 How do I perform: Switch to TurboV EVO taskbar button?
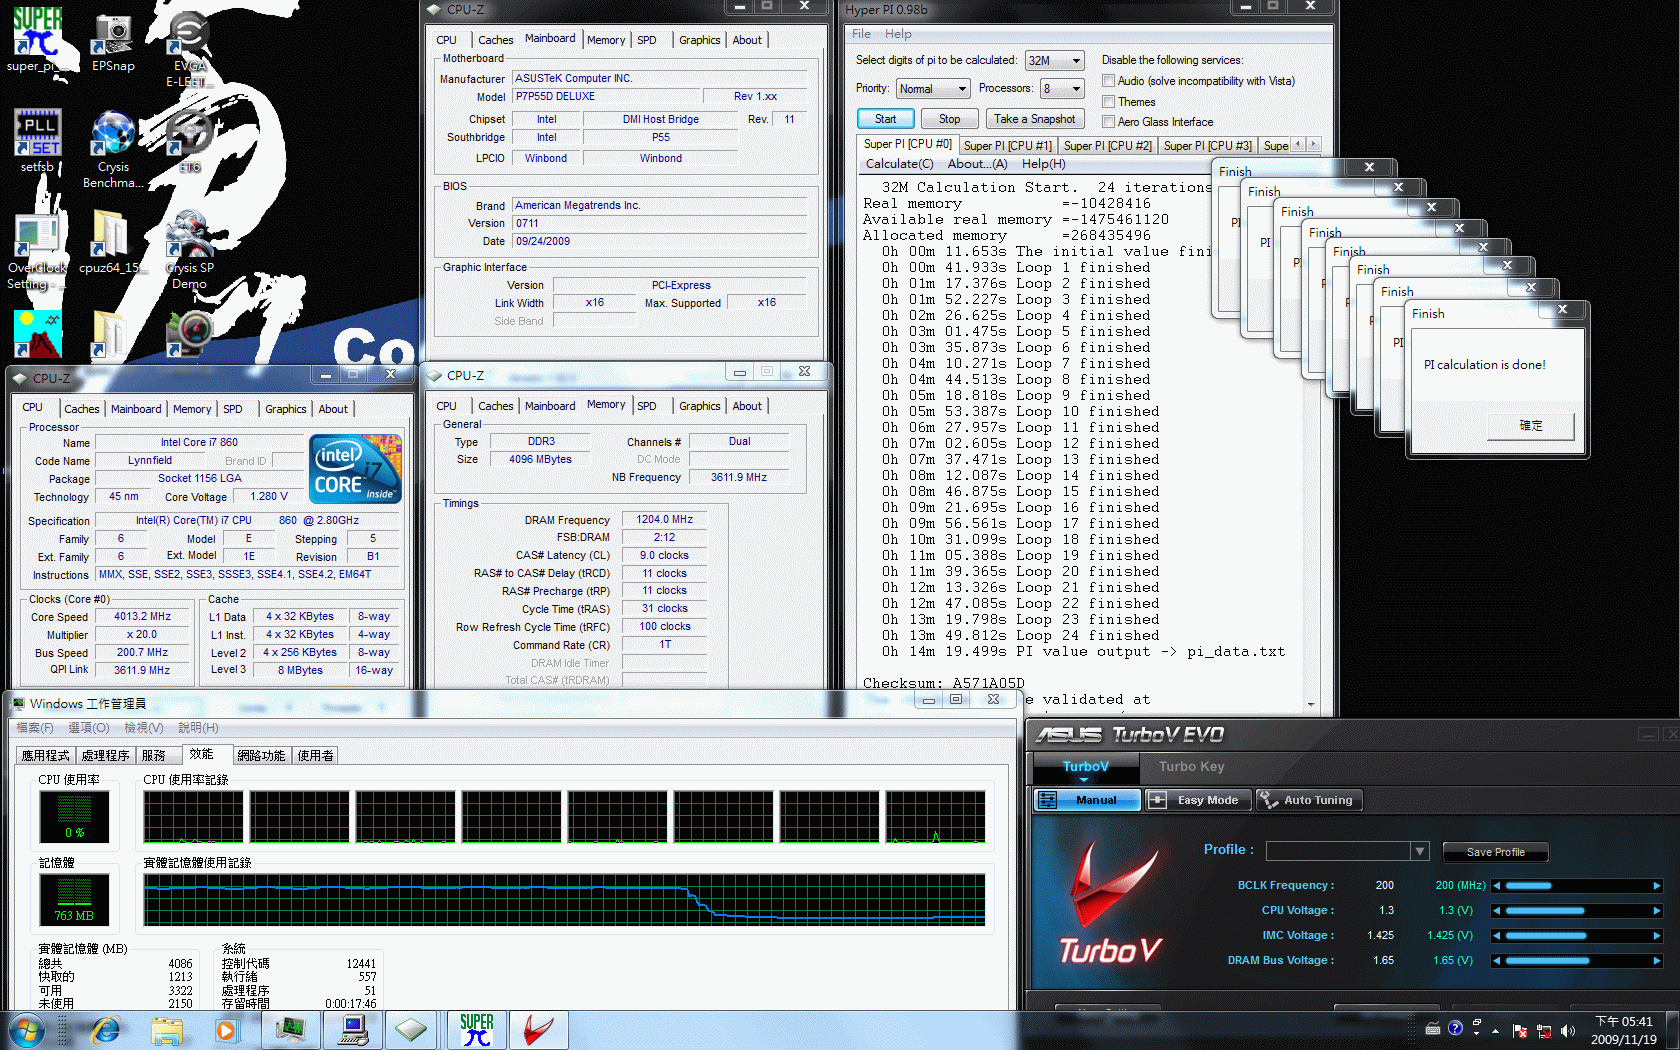pyautogui.click(x=539, y=1029)
